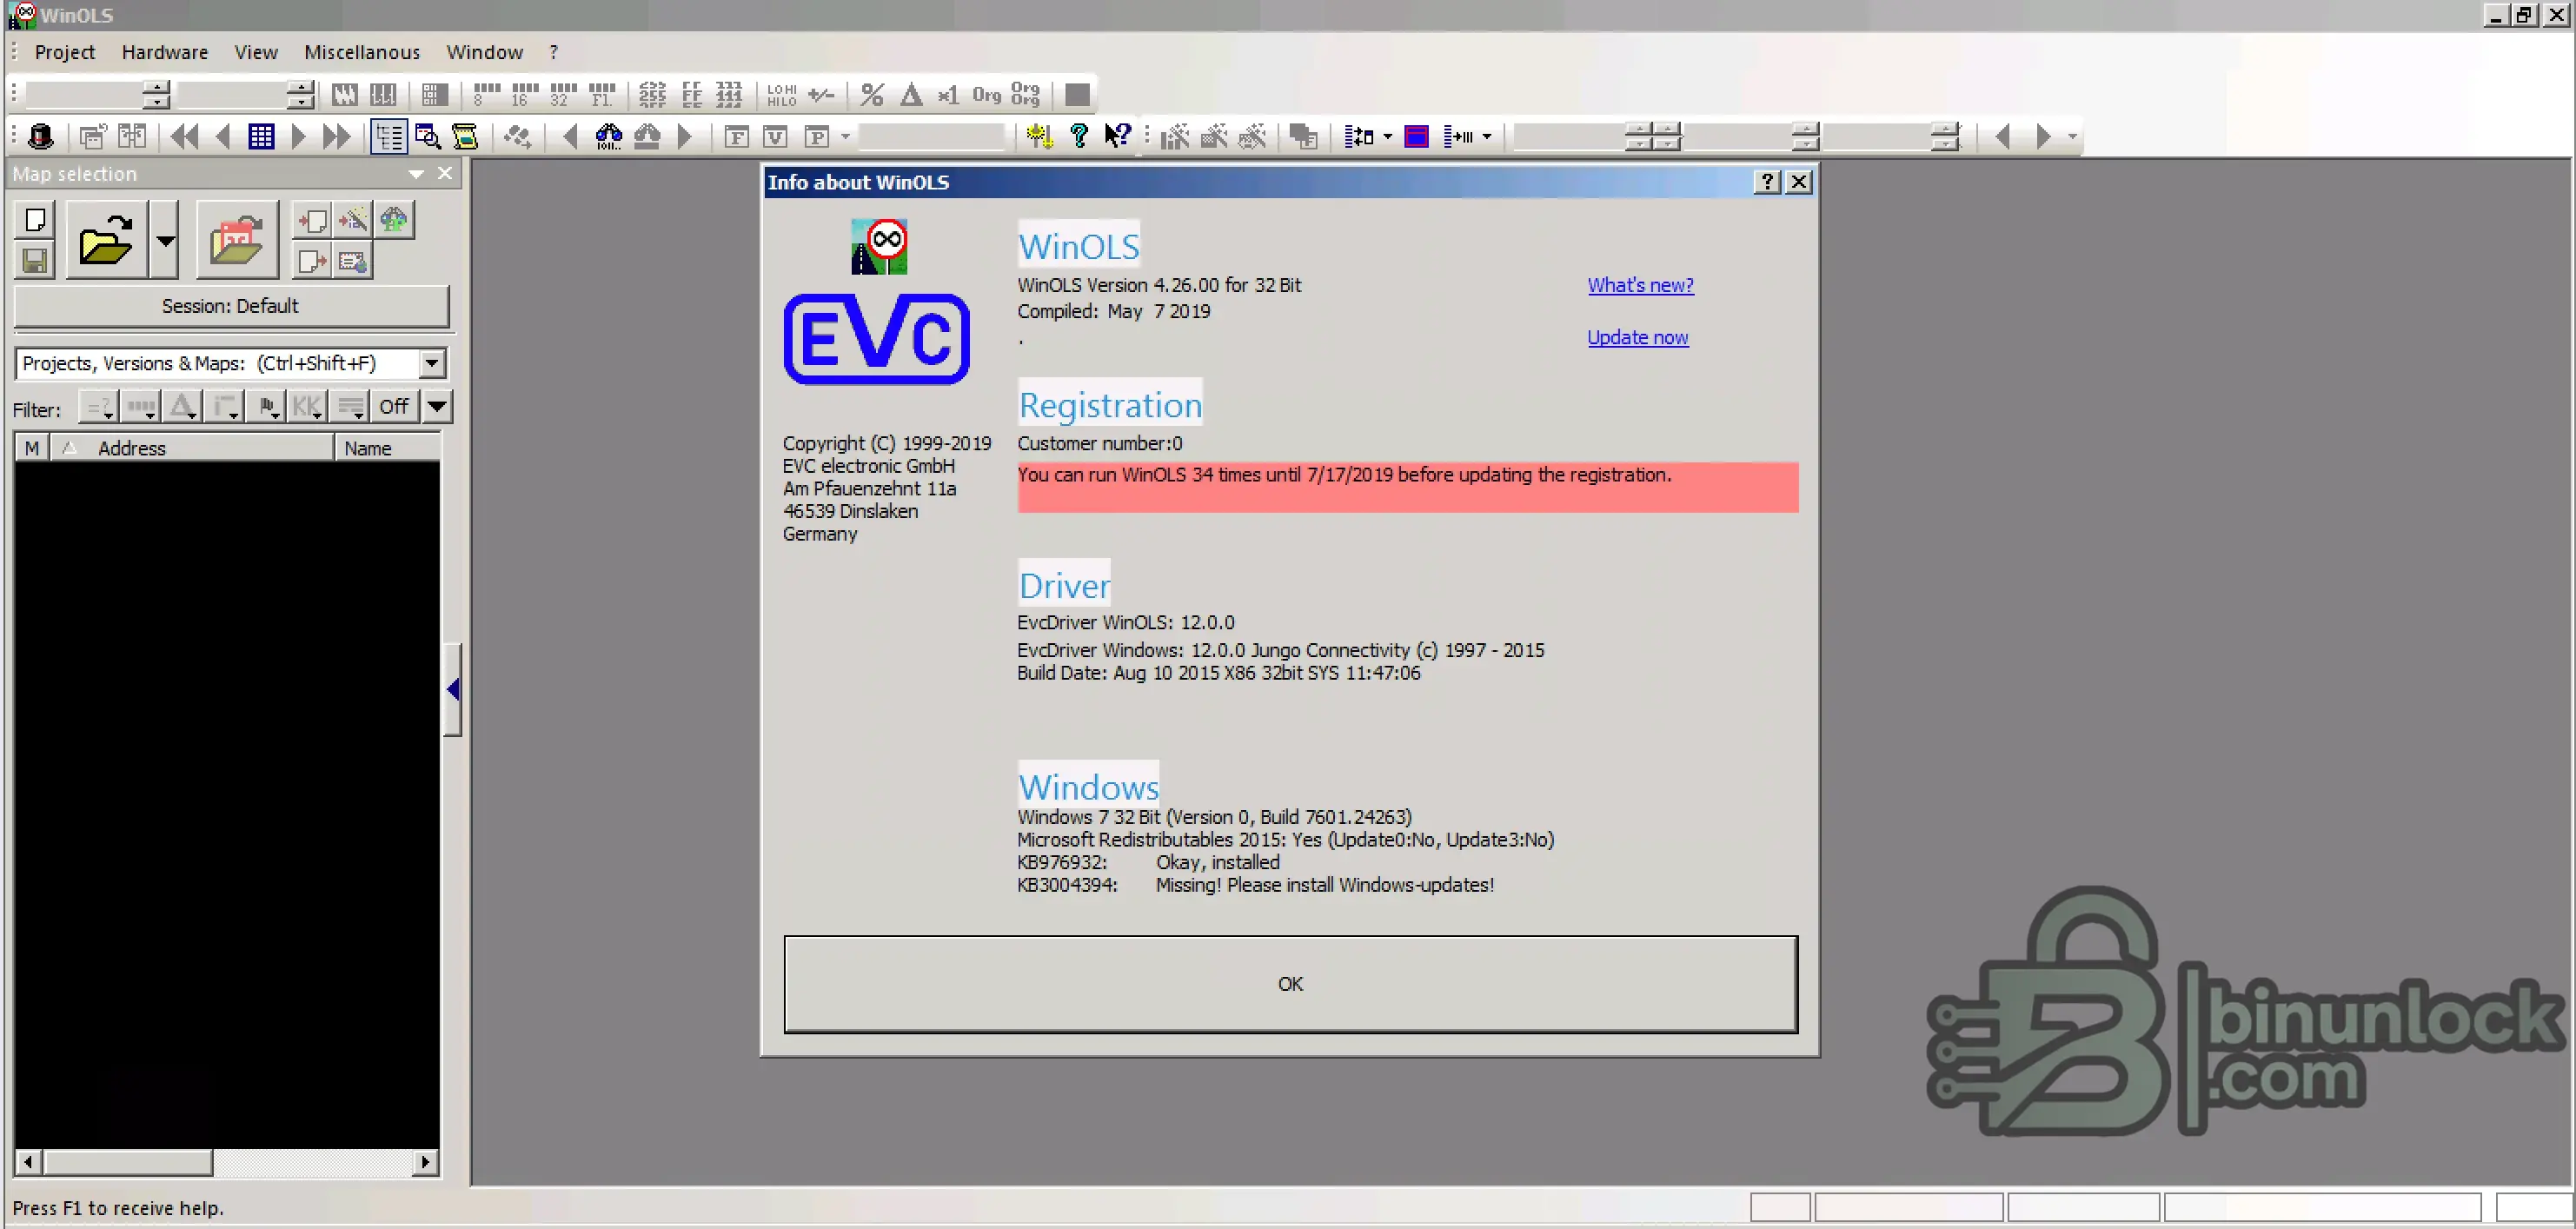Click the double-right fast-forward arrow icon
This screenshot has height=1229, width=2576.
337,136
